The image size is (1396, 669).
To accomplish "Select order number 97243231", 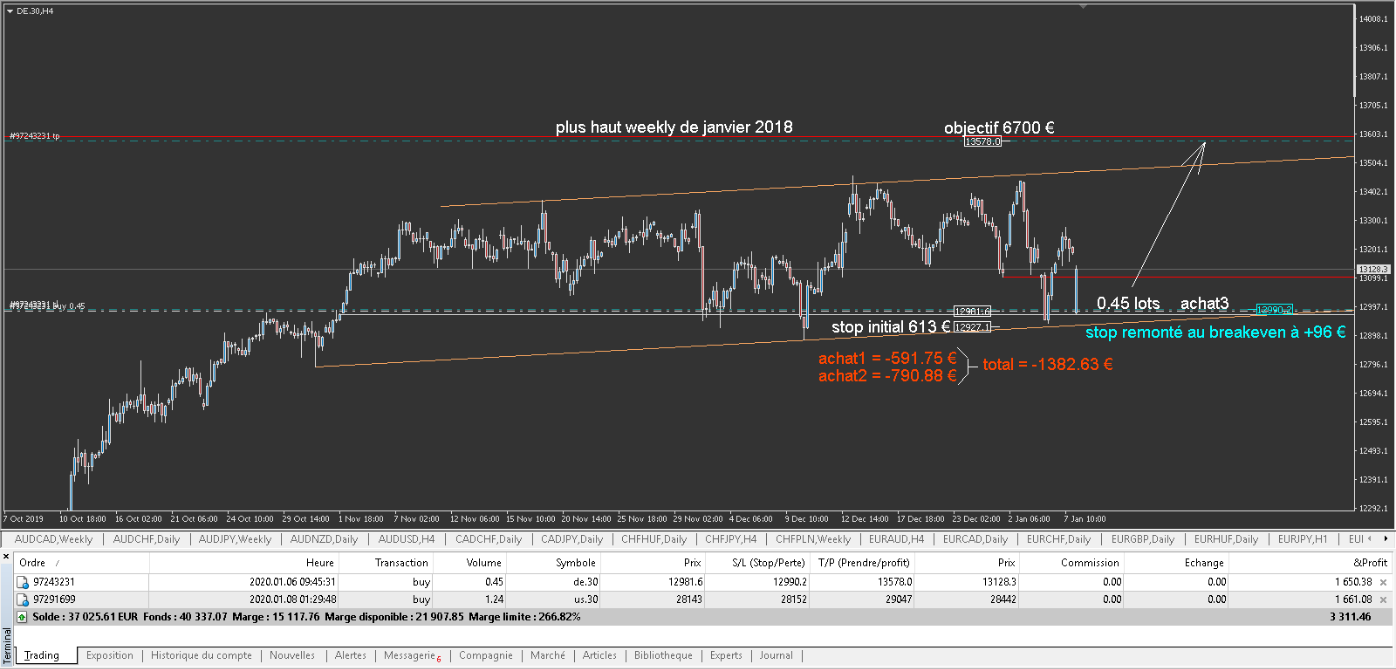I will [54, 581].
